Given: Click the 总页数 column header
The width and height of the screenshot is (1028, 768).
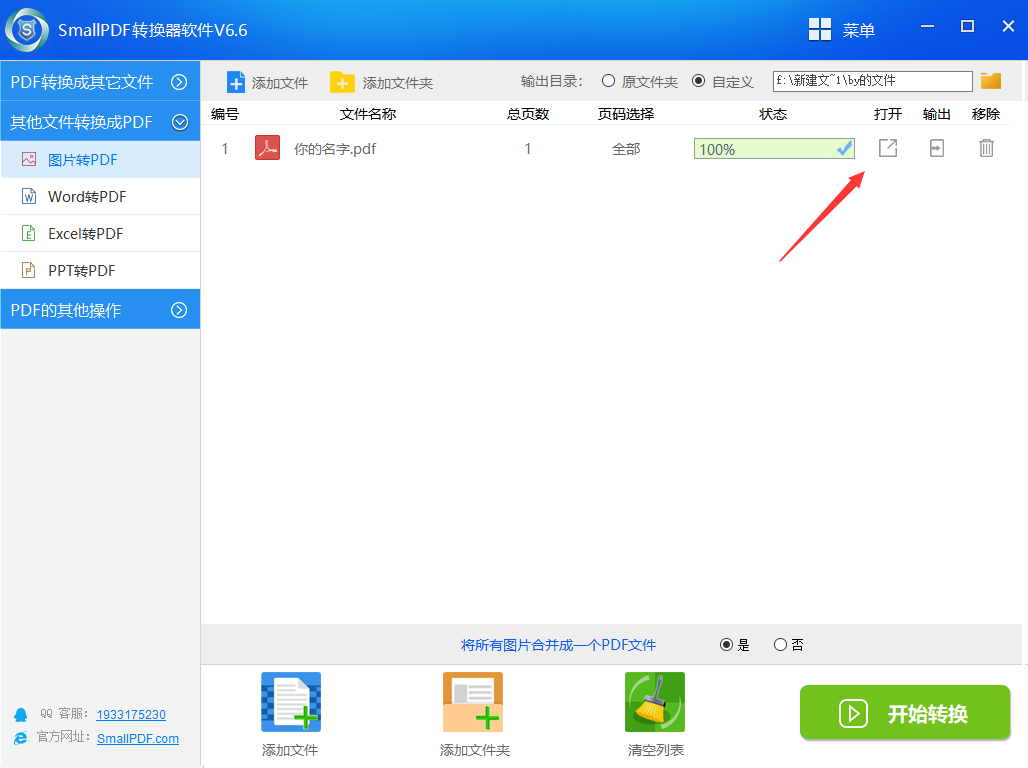Looking at the screenshot, I should (528, 114).
